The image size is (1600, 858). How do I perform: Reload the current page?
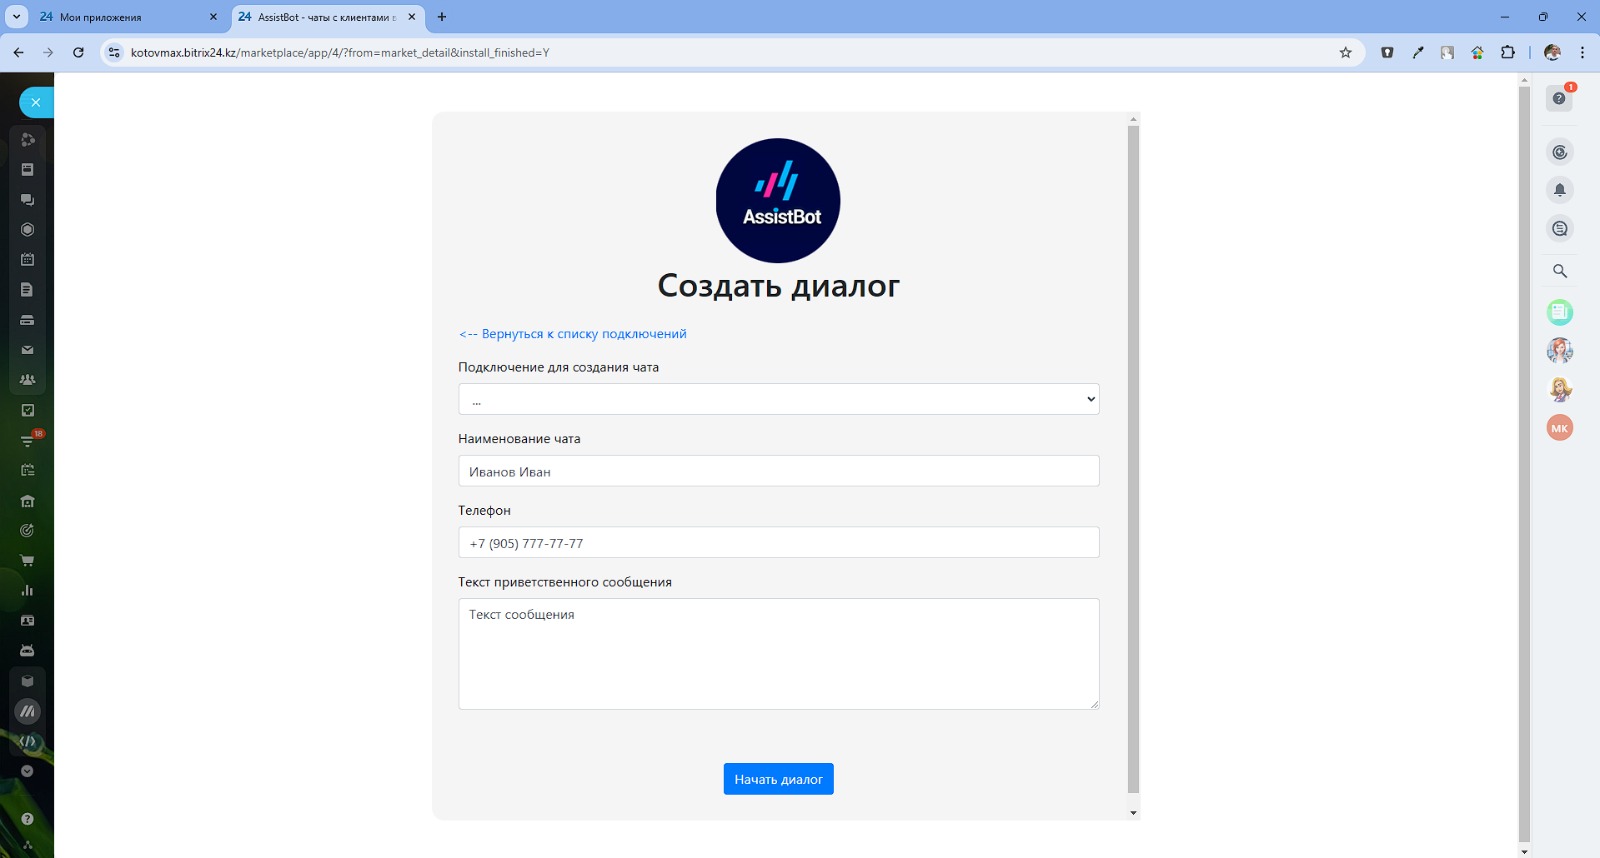click(78, 52)
